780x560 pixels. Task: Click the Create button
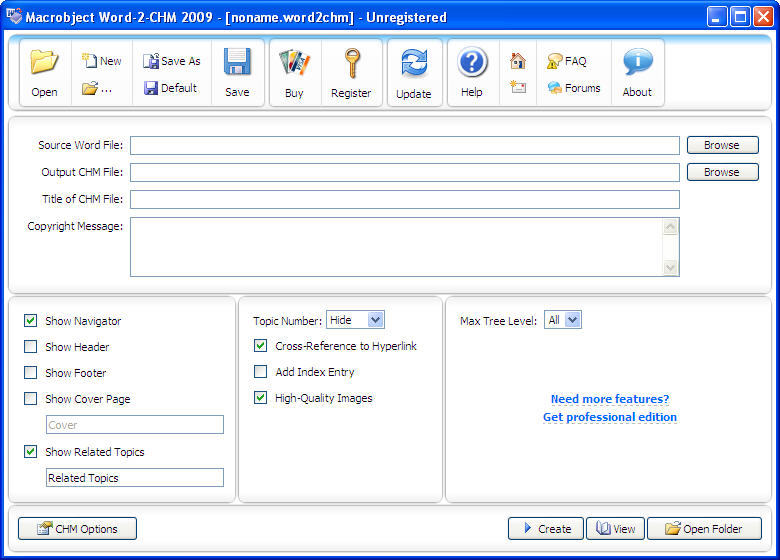(x=545, y=529)
